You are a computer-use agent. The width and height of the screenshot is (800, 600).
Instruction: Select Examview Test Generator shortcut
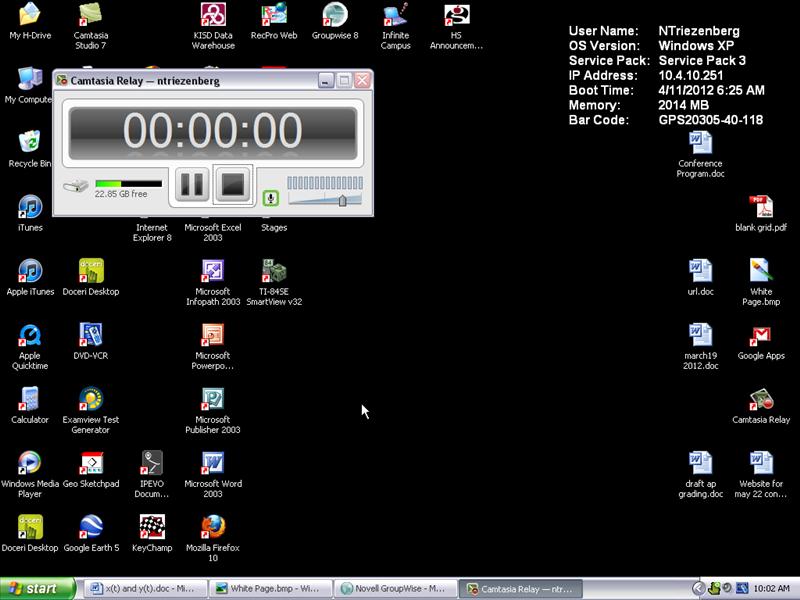[x=91, y=410]
